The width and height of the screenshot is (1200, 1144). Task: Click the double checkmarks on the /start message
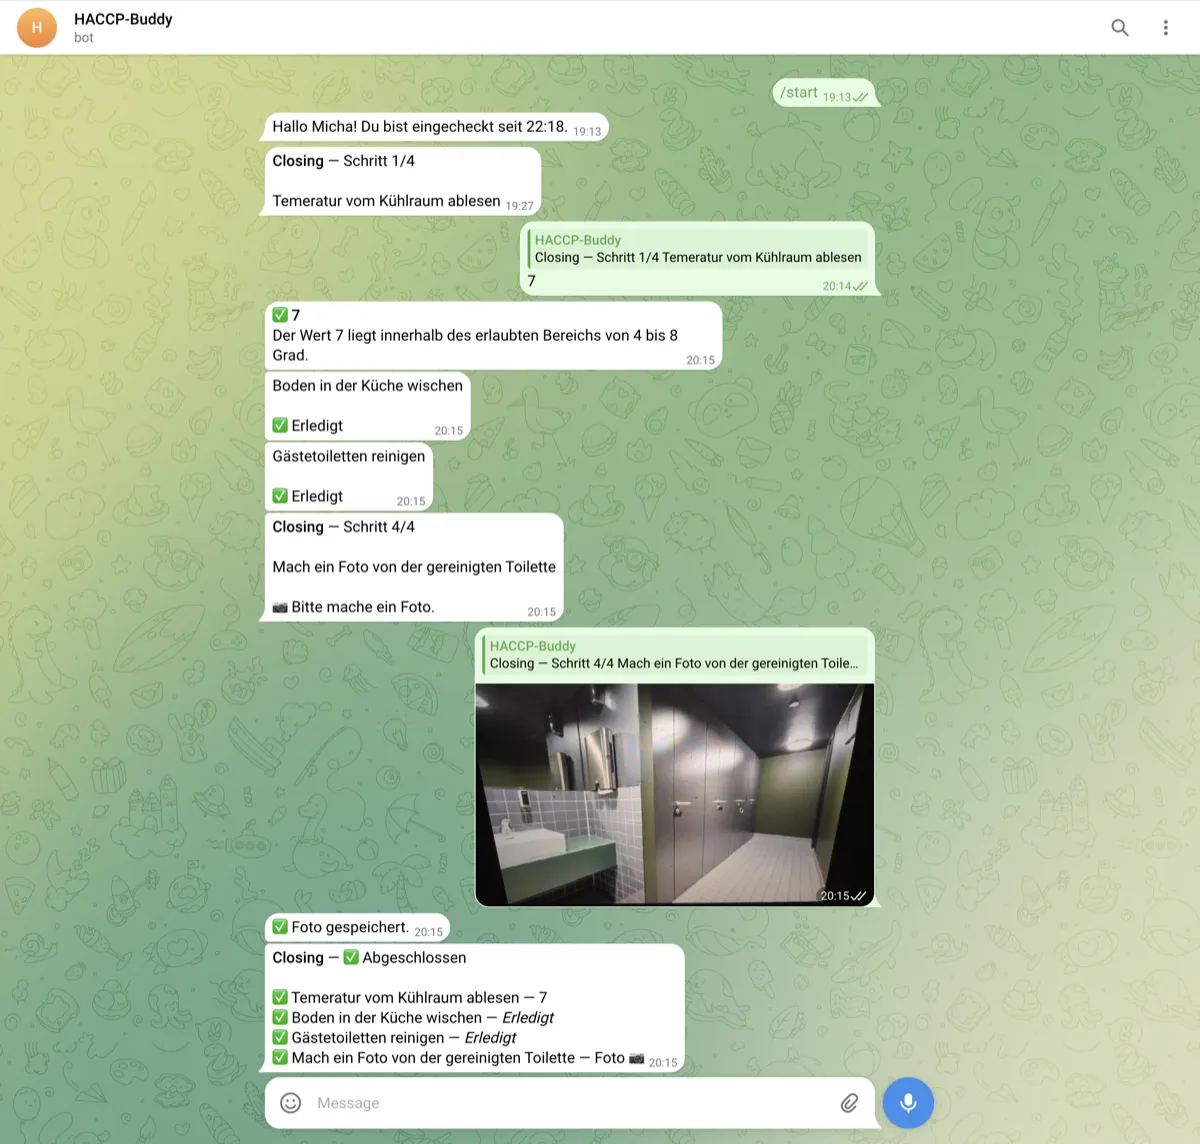tap(860, 95)
